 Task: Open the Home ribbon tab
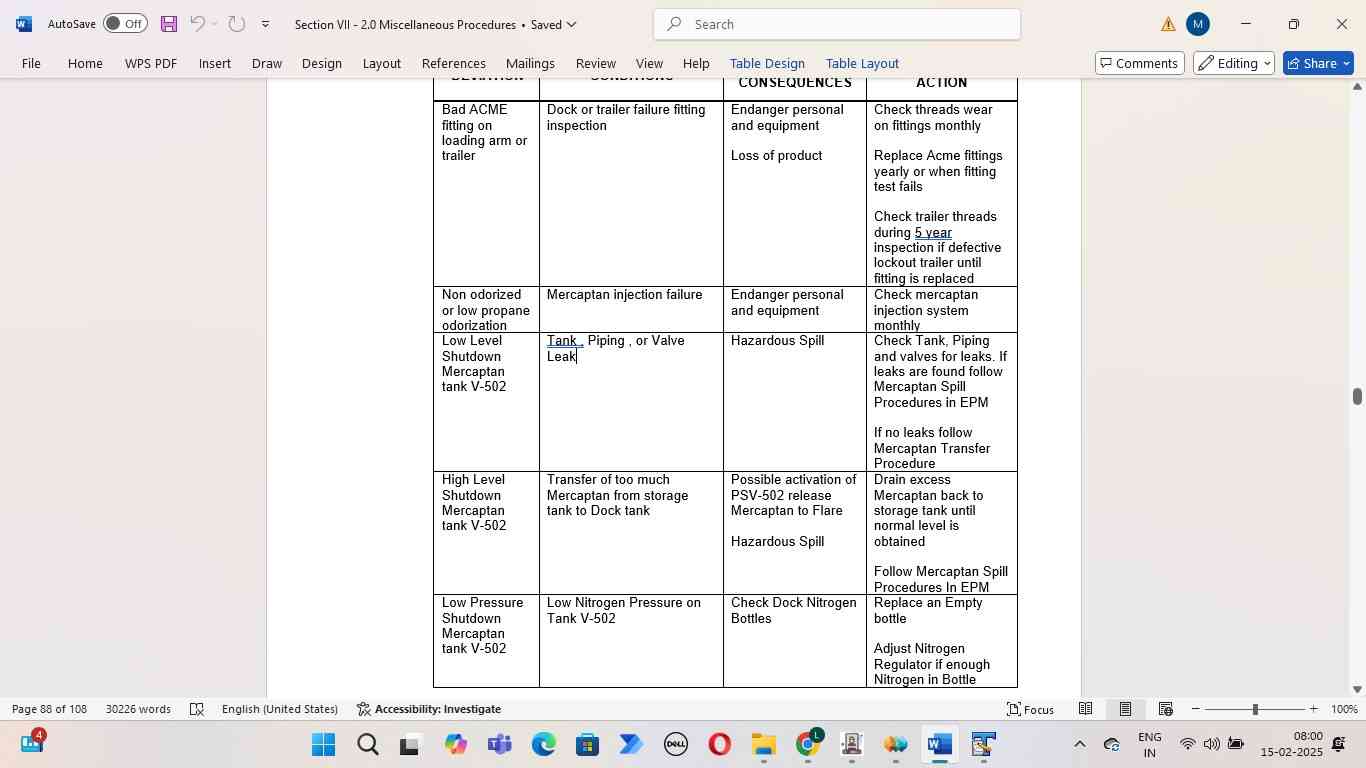pyautogui.click(x=85, y=63)
